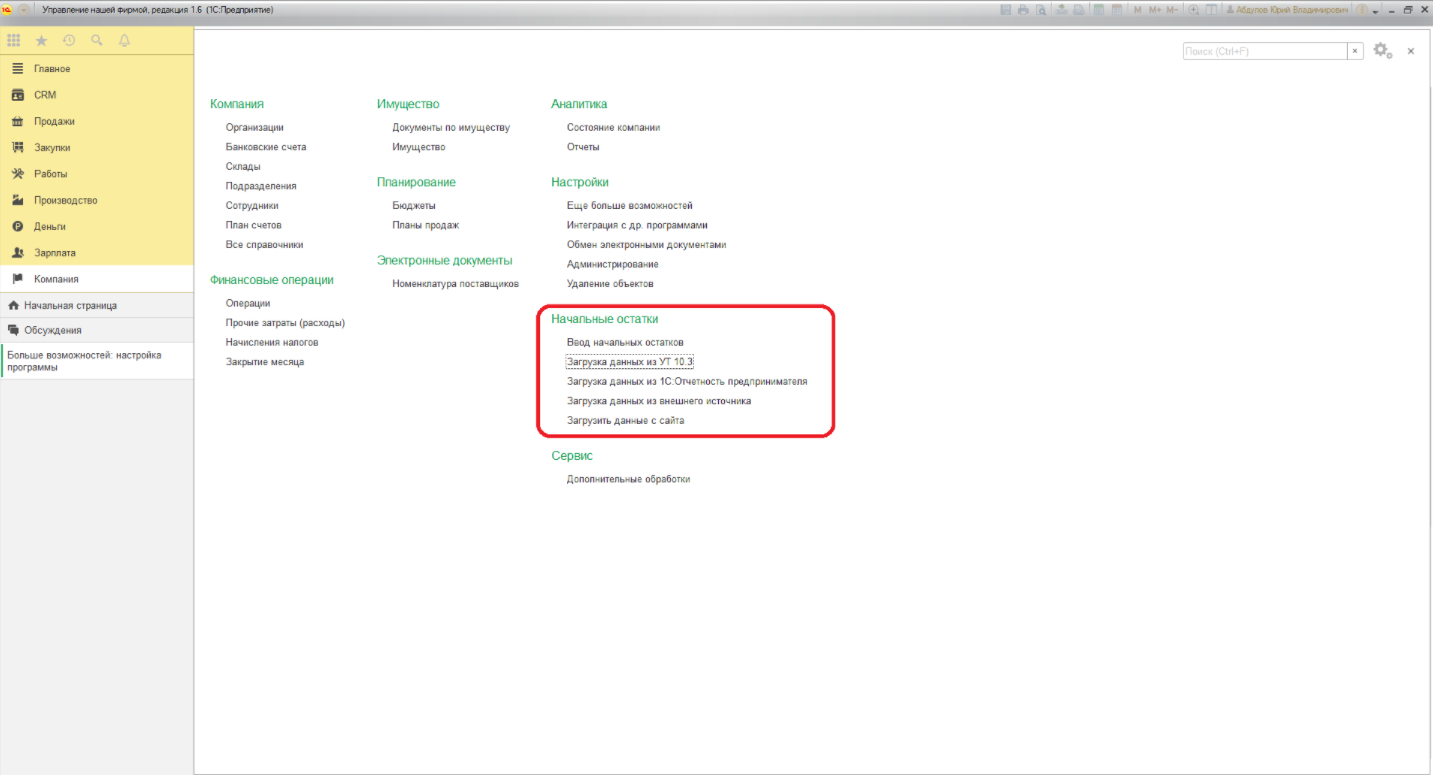Open Банковские счета link
Image resolution: width=1433 pixels, height=775 pixels.
pos(266,147)
